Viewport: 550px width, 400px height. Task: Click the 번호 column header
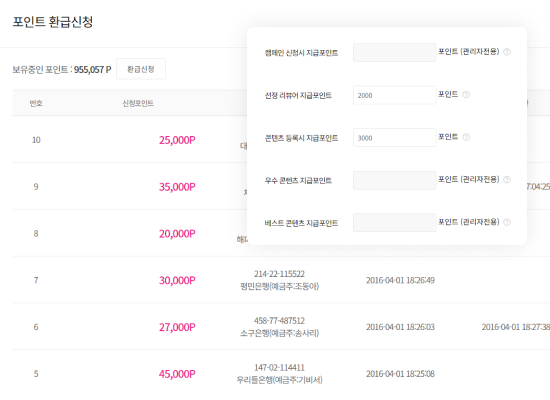point(36,103)
